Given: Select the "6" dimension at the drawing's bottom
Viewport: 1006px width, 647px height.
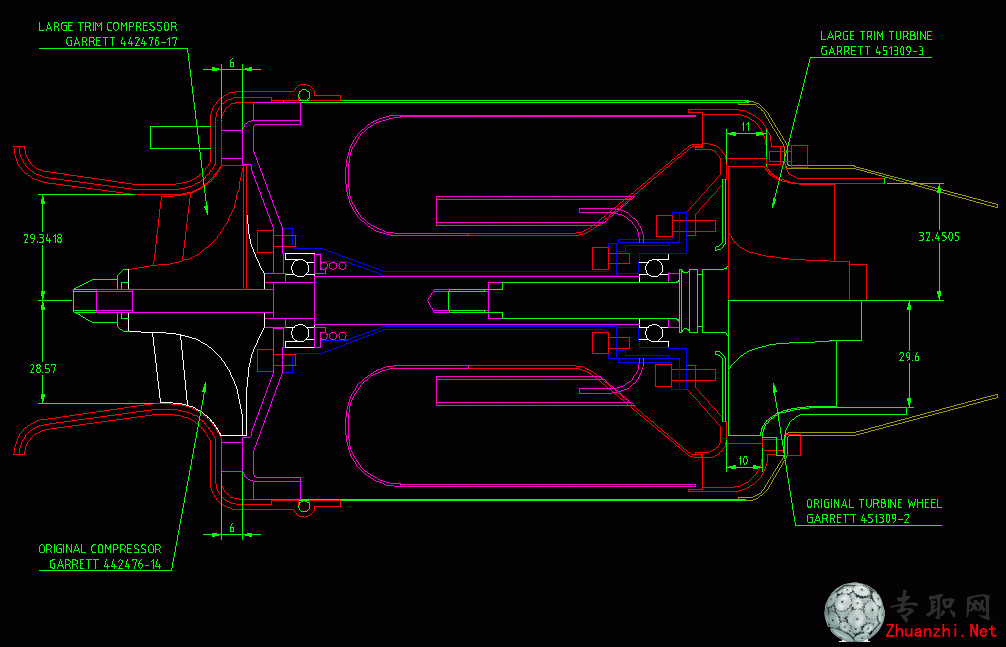Looking at the screenshot, I should pos(232,528).
